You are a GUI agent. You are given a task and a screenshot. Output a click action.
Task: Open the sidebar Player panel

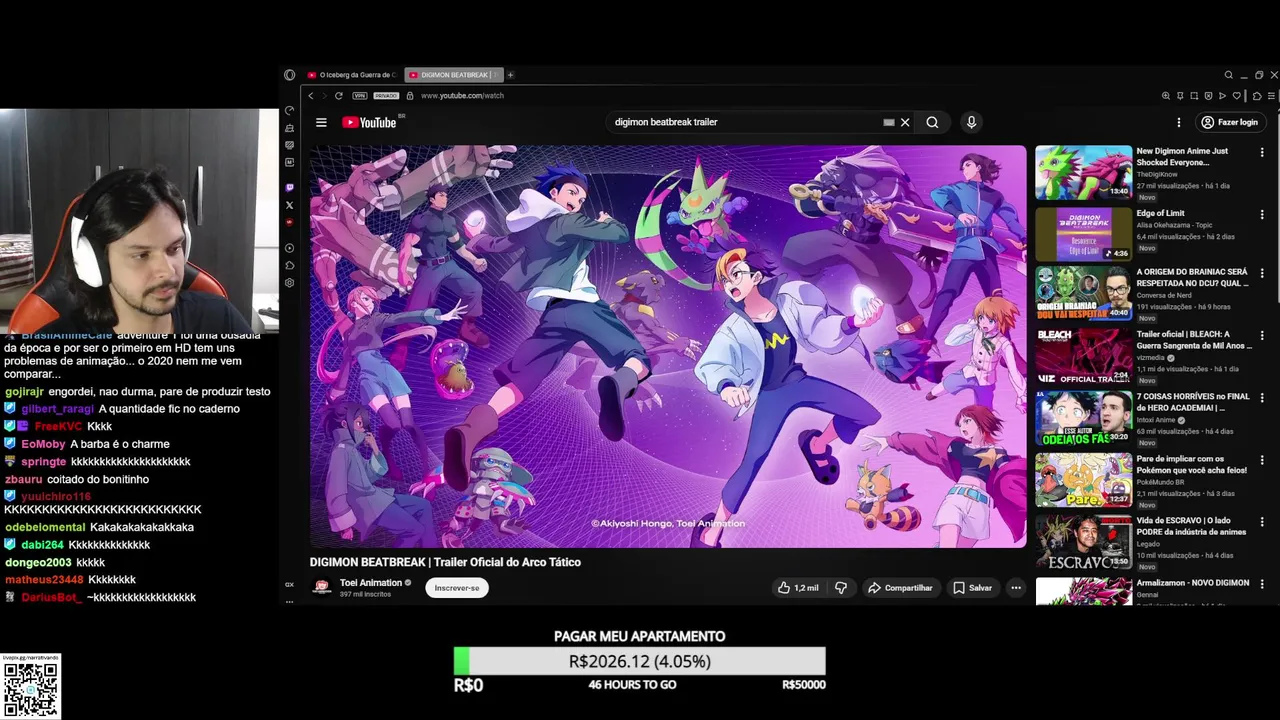[289, 248]
